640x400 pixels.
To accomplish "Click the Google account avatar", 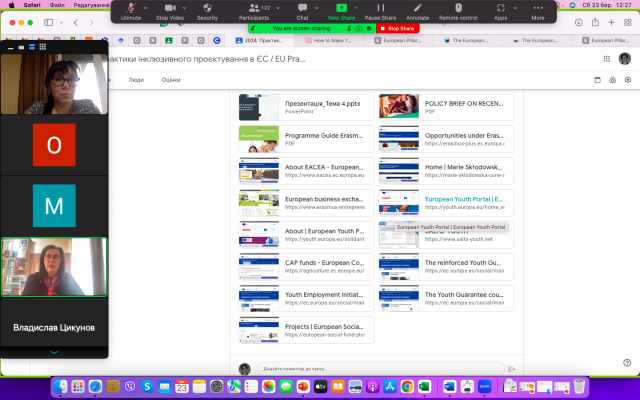I will click(x=624, y=59).
